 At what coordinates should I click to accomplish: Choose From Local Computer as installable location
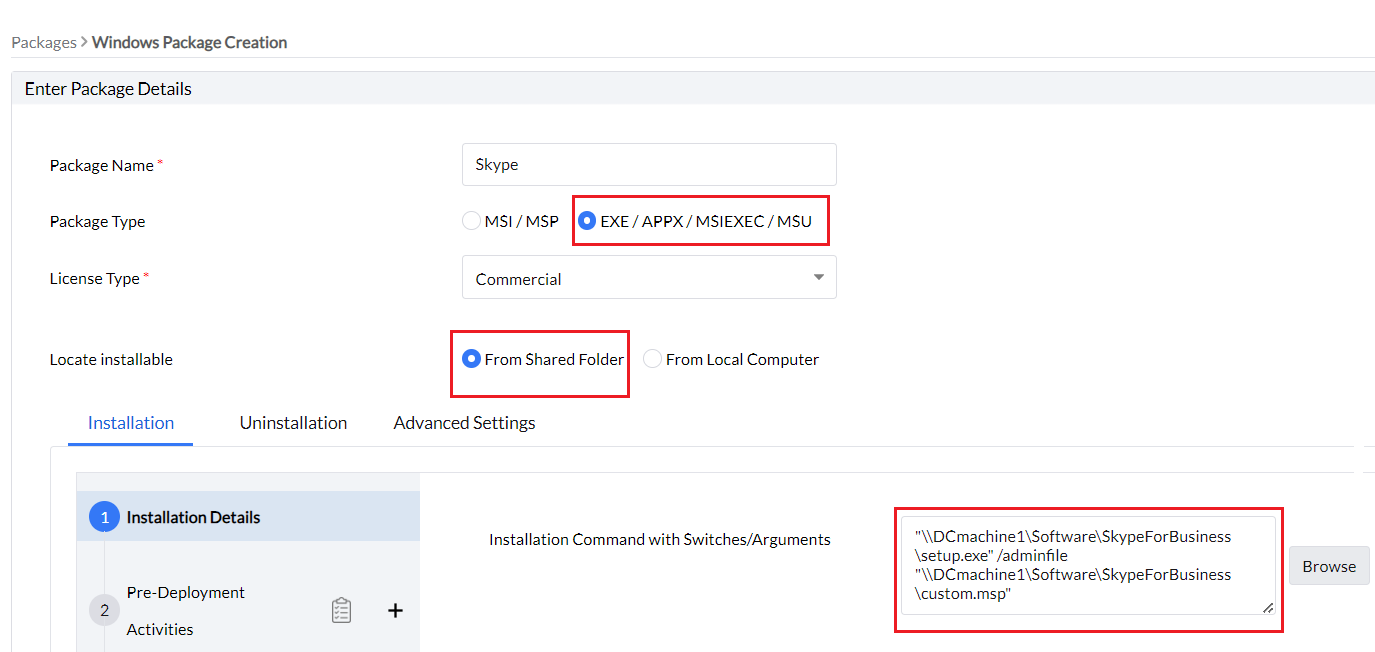click(x=652, y=359)
